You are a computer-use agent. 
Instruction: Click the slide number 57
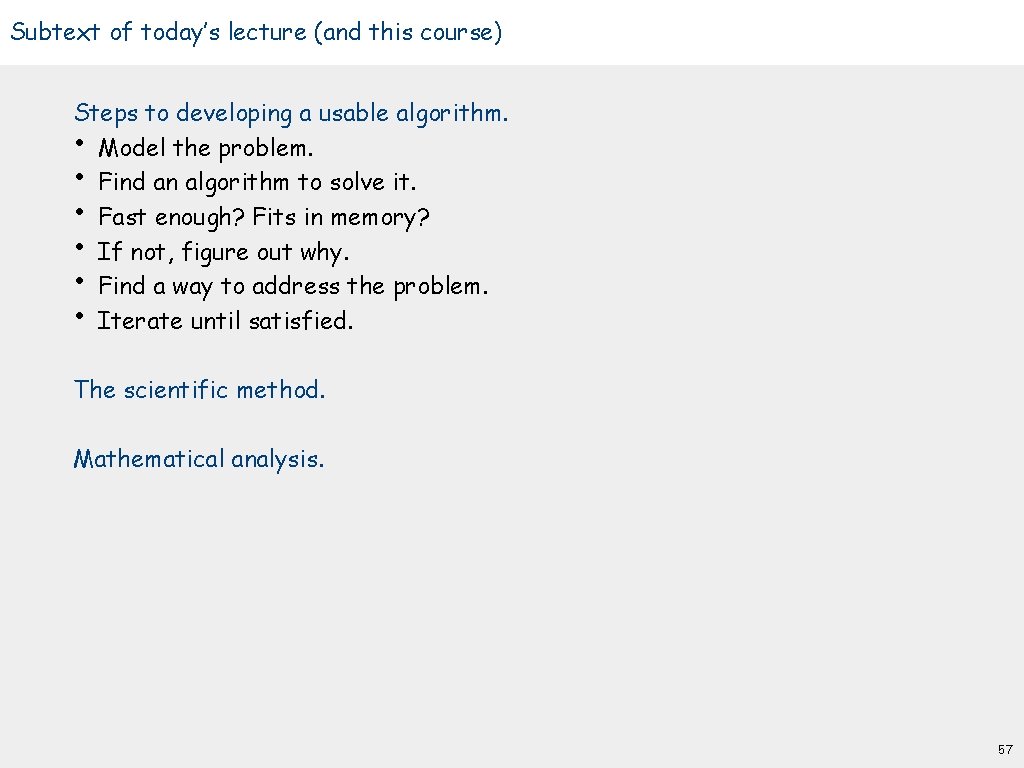tap(1005, 749)
